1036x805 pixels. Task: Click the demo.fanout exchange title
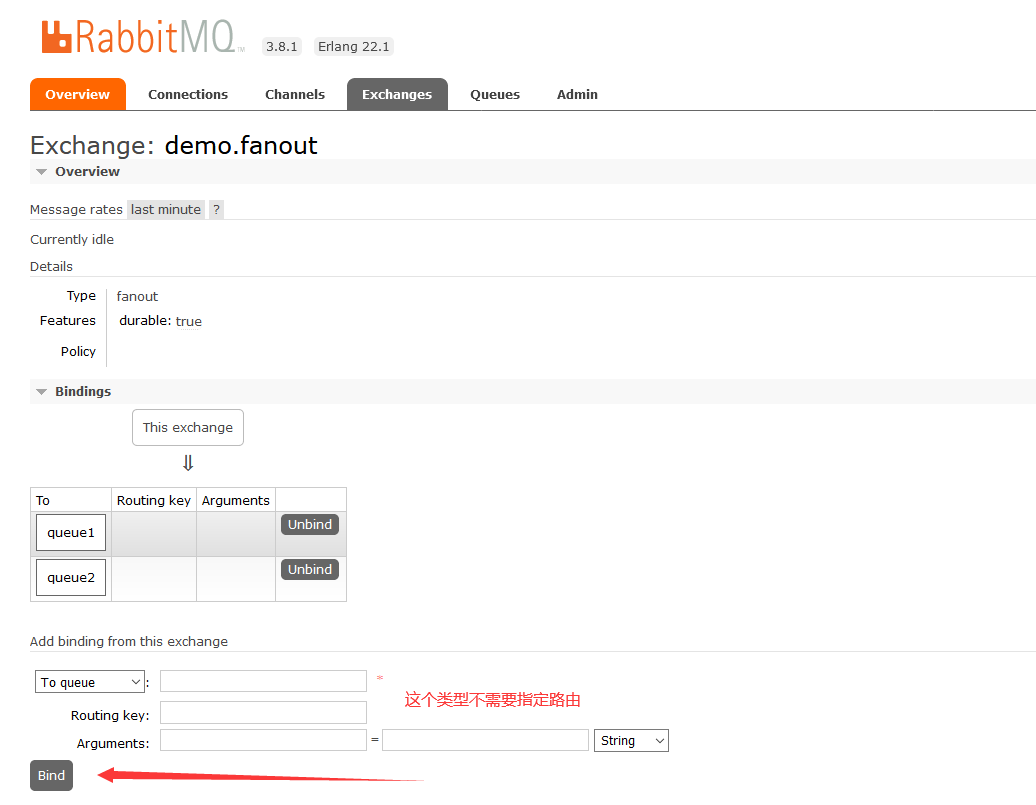pyautogui.click(x=241, y=145)
